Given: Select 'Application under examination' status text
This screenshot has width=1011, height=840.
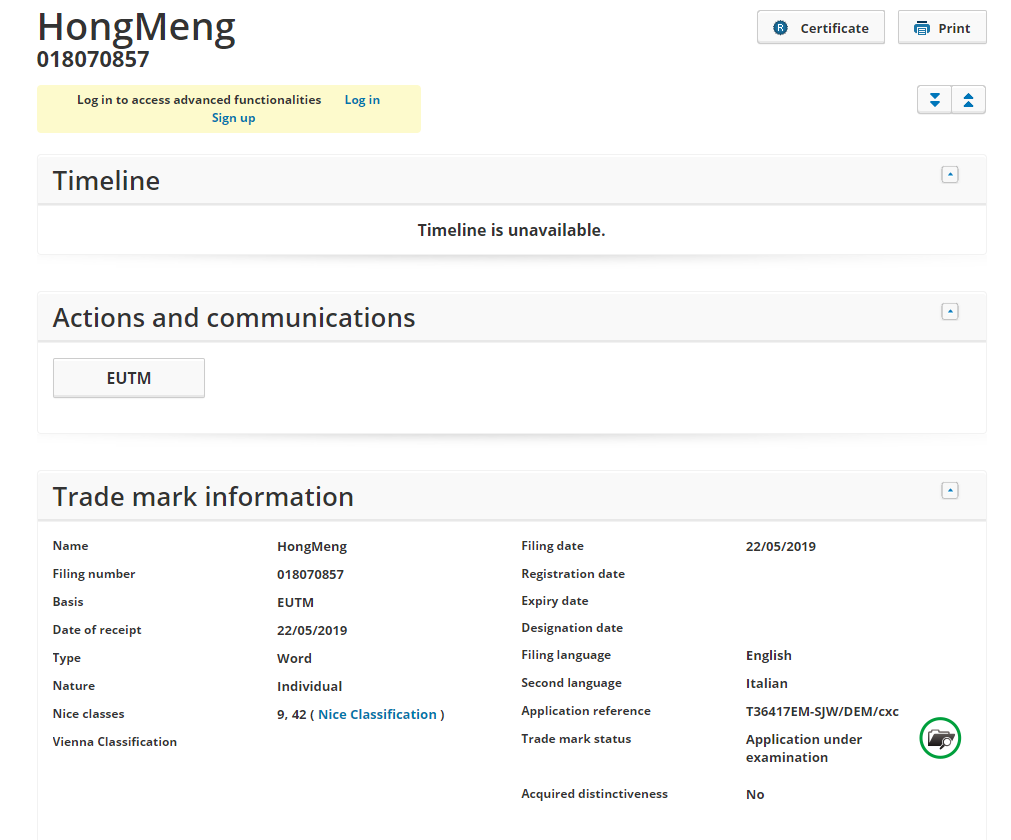Looking at the screenshot, I should click(x=804, y=748).
